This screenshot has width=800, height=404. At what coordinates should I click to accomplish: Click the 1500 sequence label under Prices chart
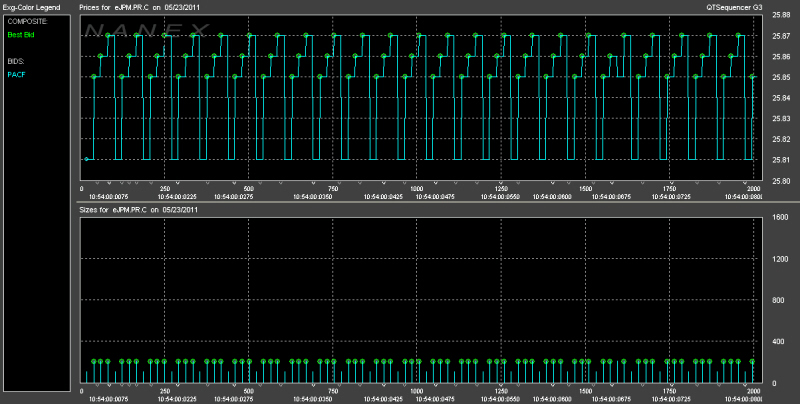pyautogui.click(x=585, y=189)
